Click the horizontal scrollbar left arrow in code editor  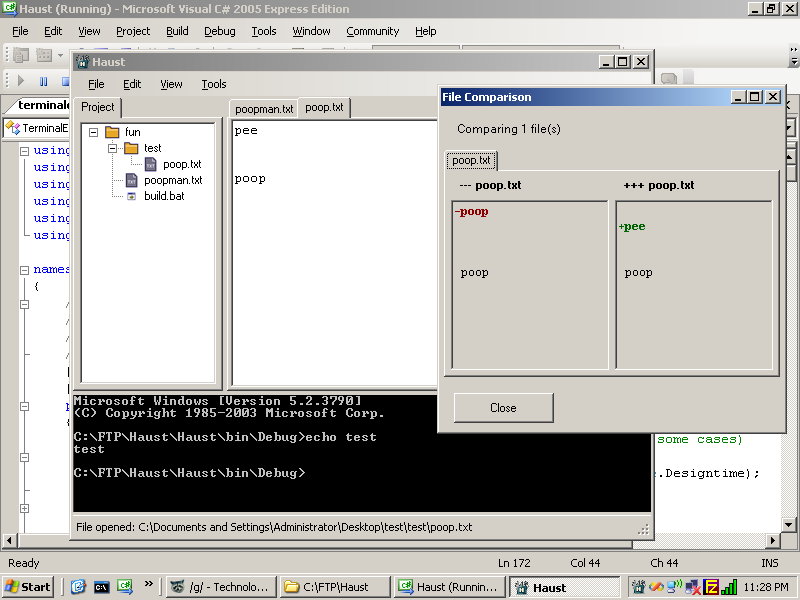(x=9, y=540)
